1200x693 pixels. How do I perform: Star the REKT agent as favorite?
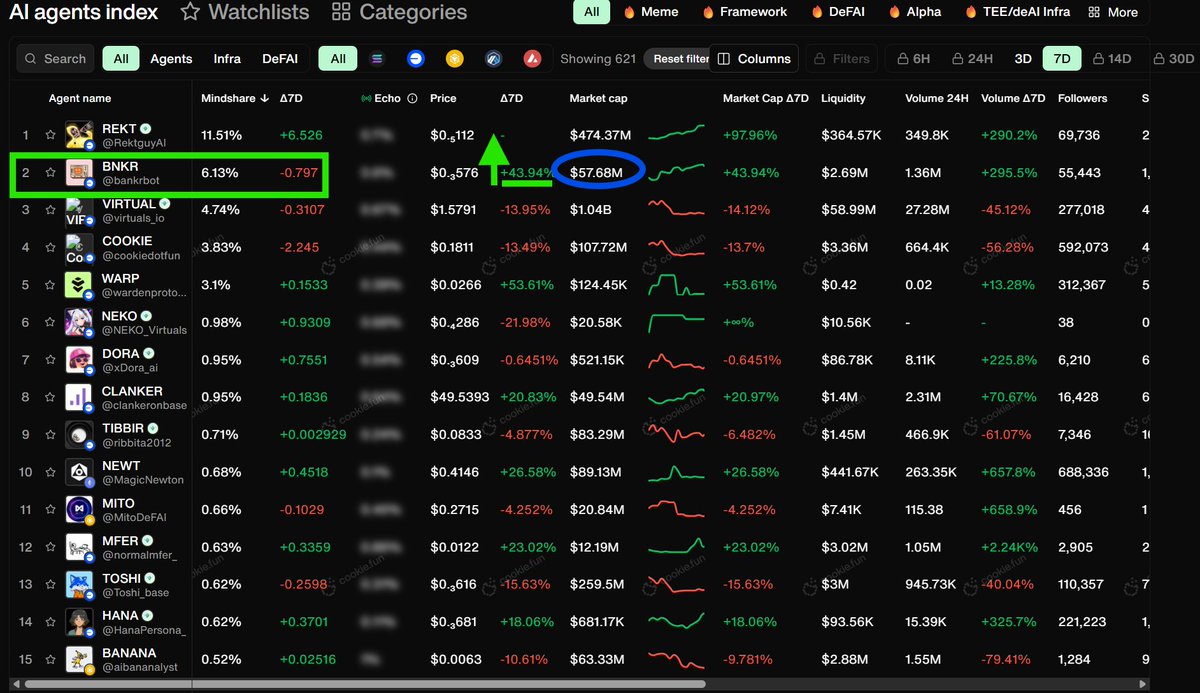pos(50,135)
